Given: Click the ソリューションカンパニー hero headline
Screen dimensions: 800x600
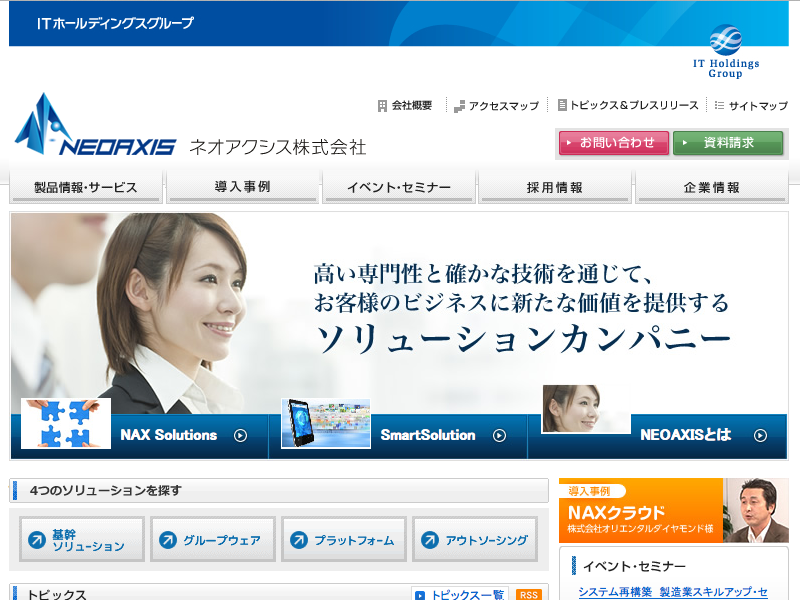Looking at the screenshot, I should tap(523, 339).
